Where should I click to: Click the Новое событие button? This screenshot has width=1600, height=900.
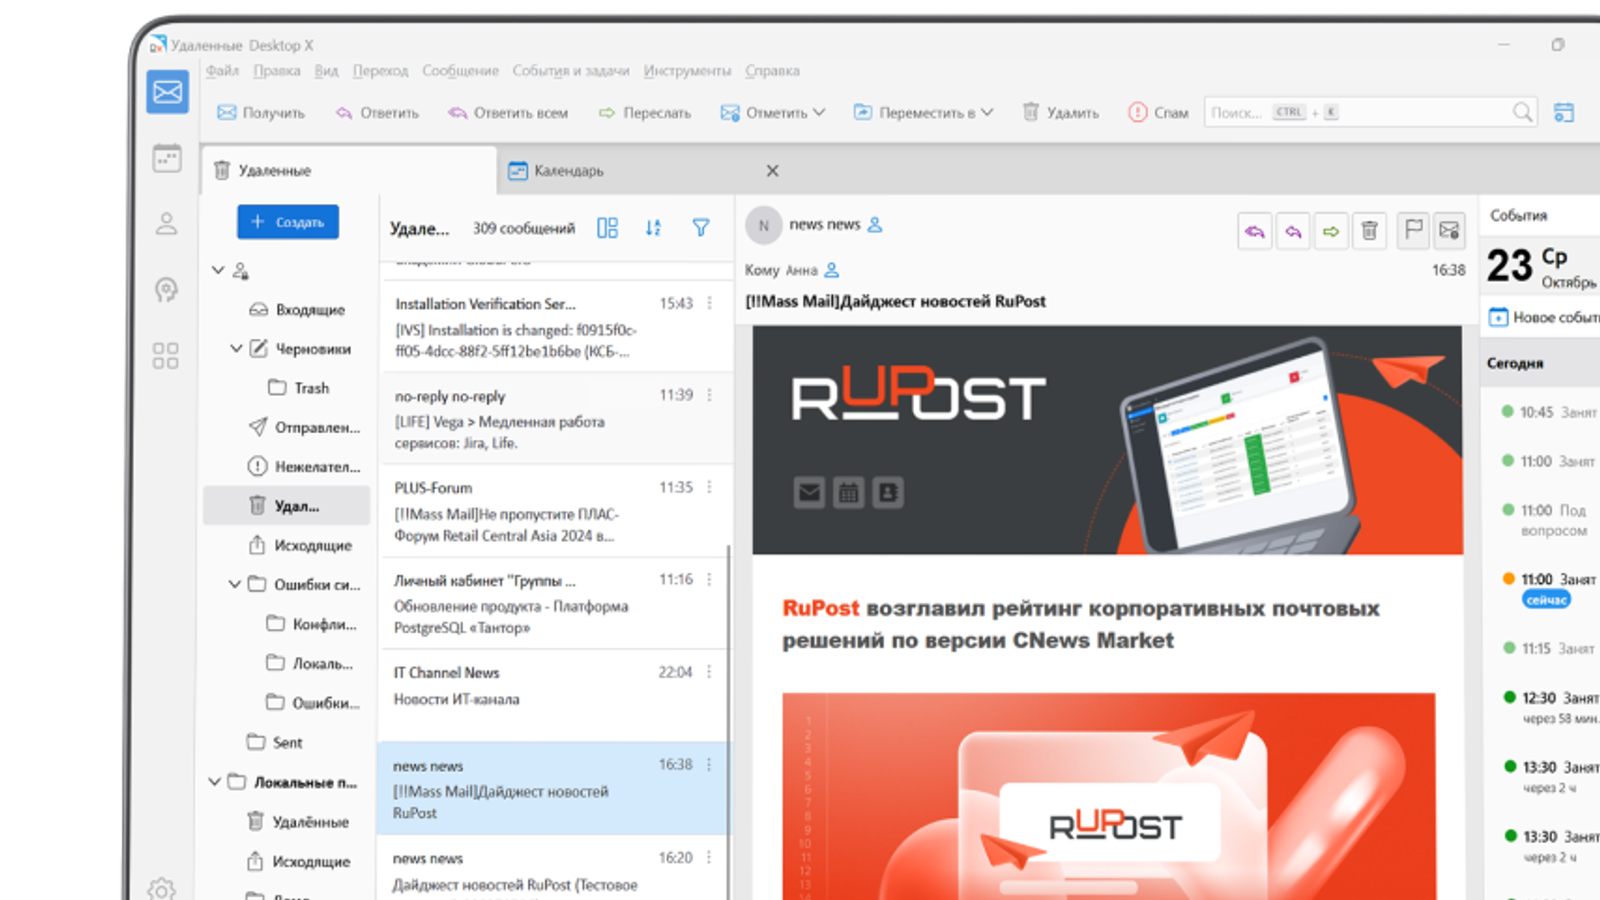(1543, 317)
